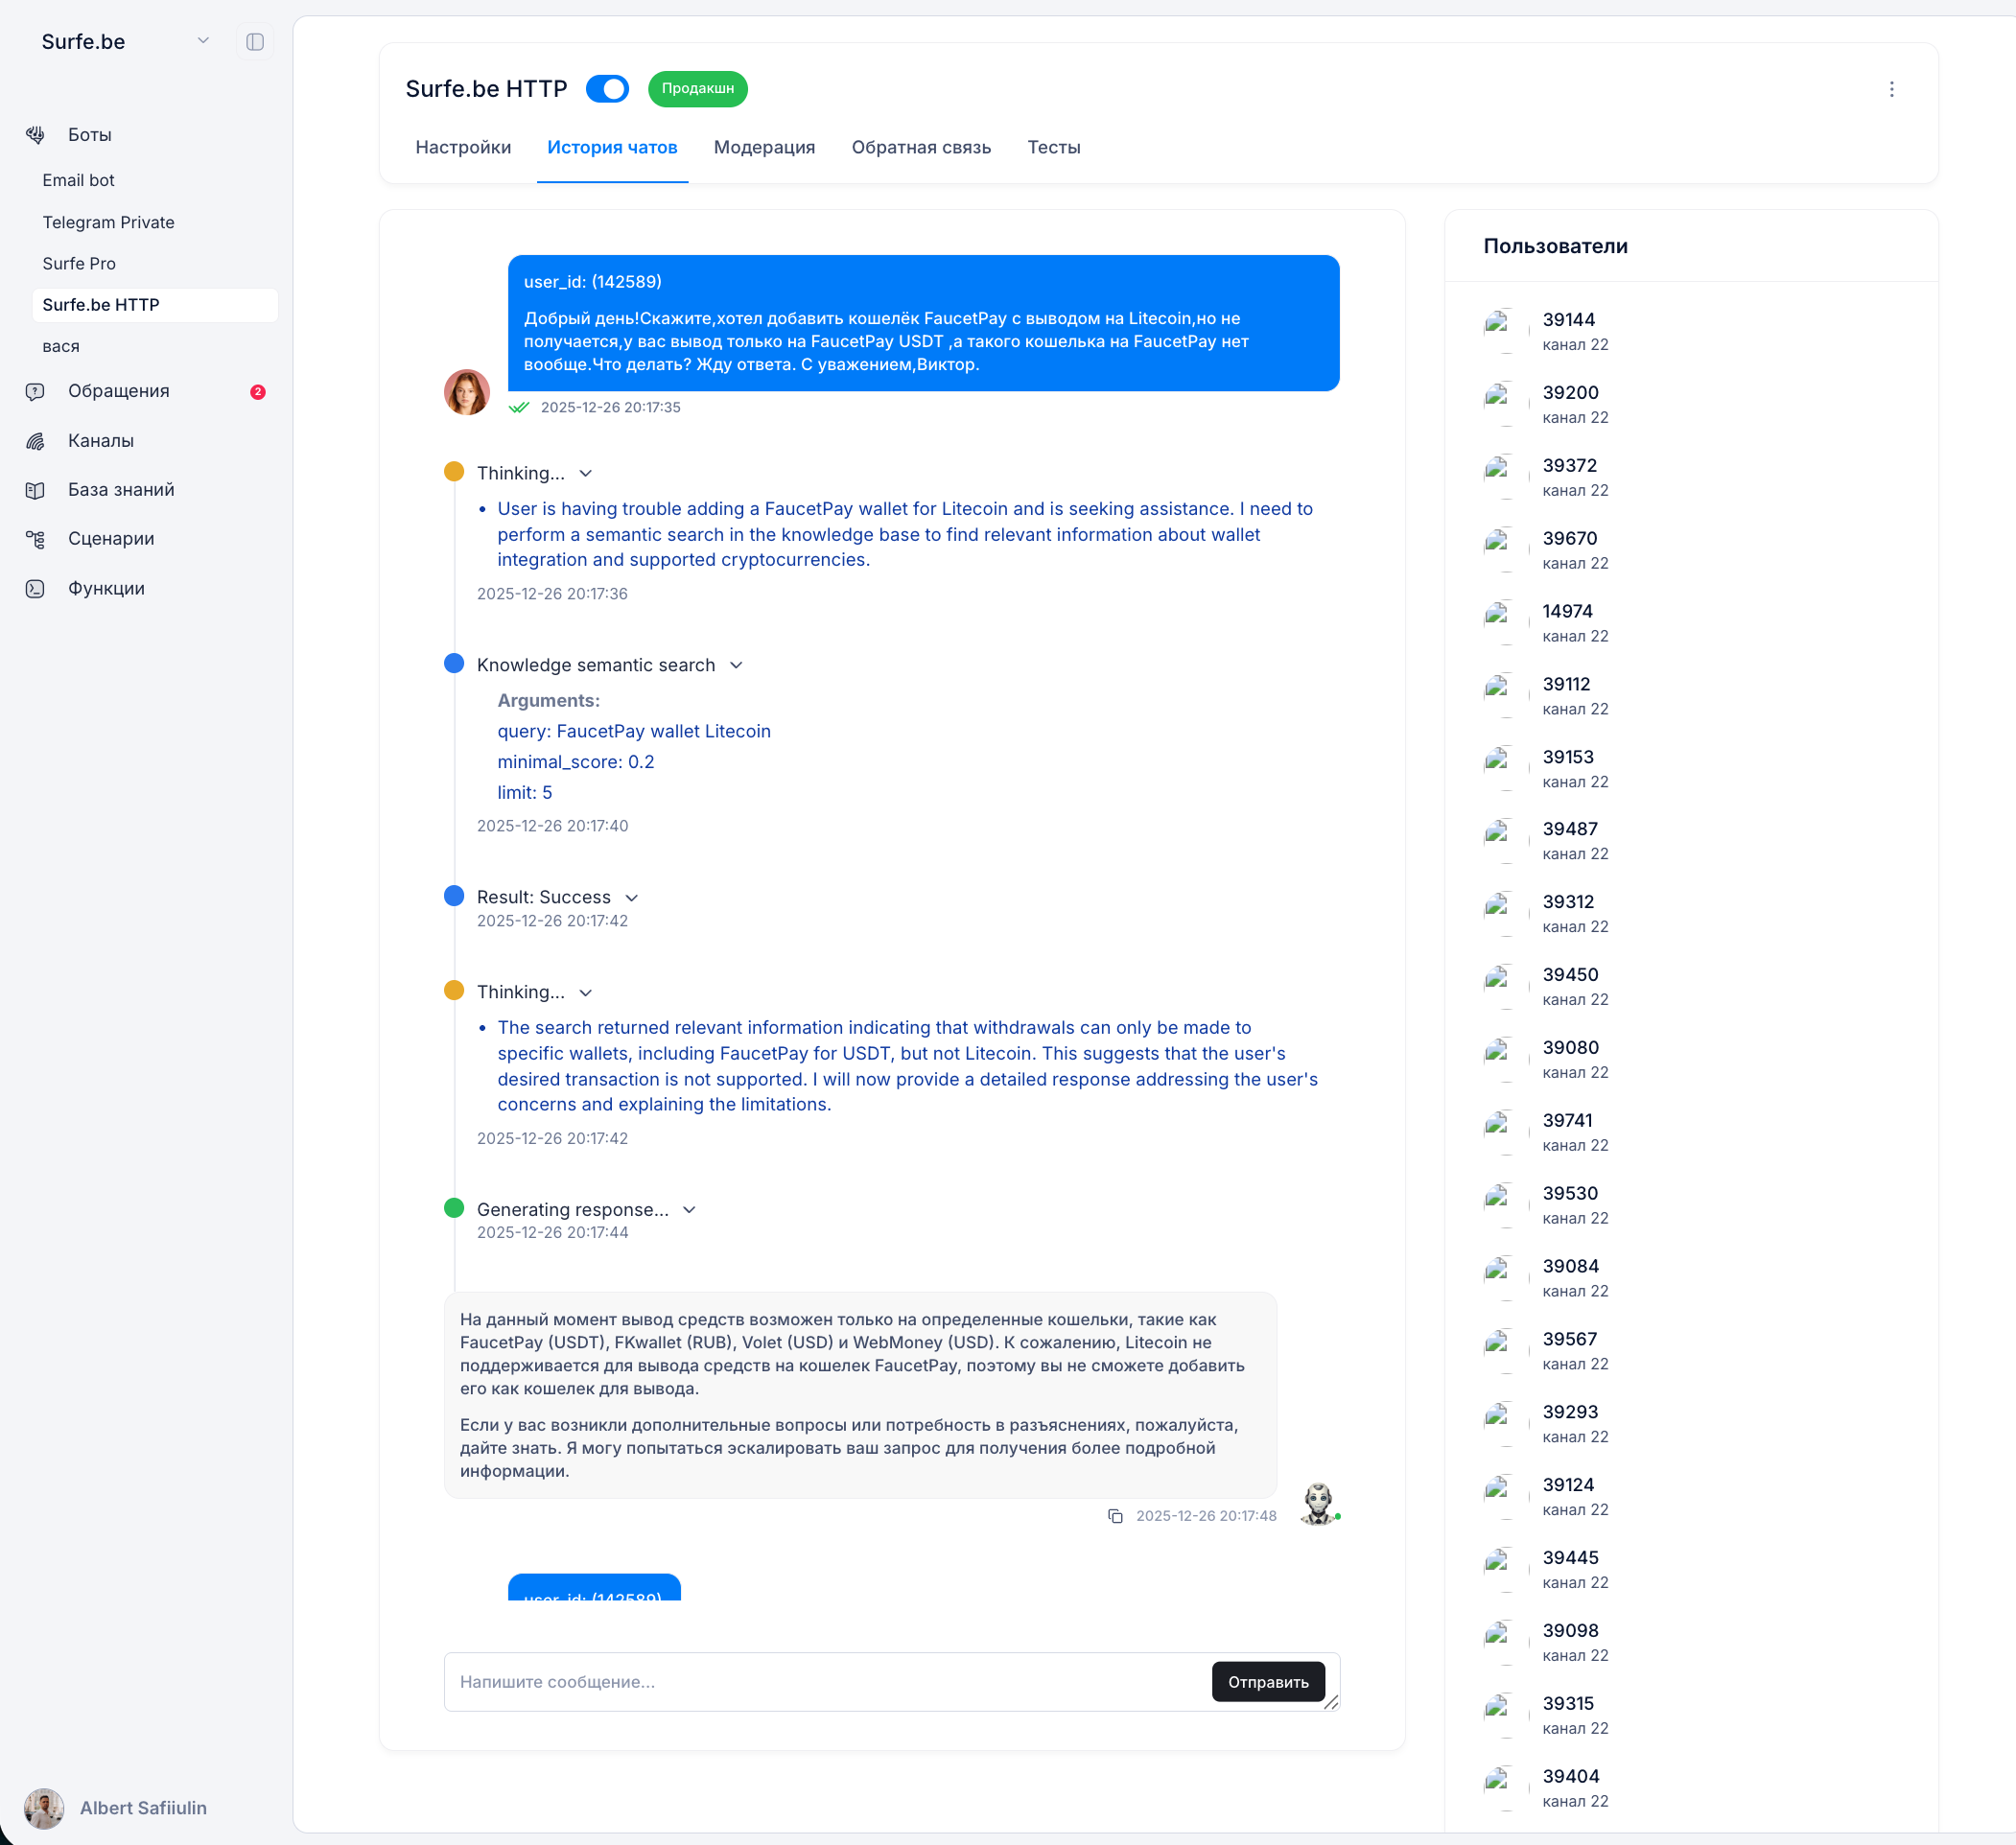Click the Сценарии flow icon
This screenshot has height=1845, width=2016.
pos(36,539)
